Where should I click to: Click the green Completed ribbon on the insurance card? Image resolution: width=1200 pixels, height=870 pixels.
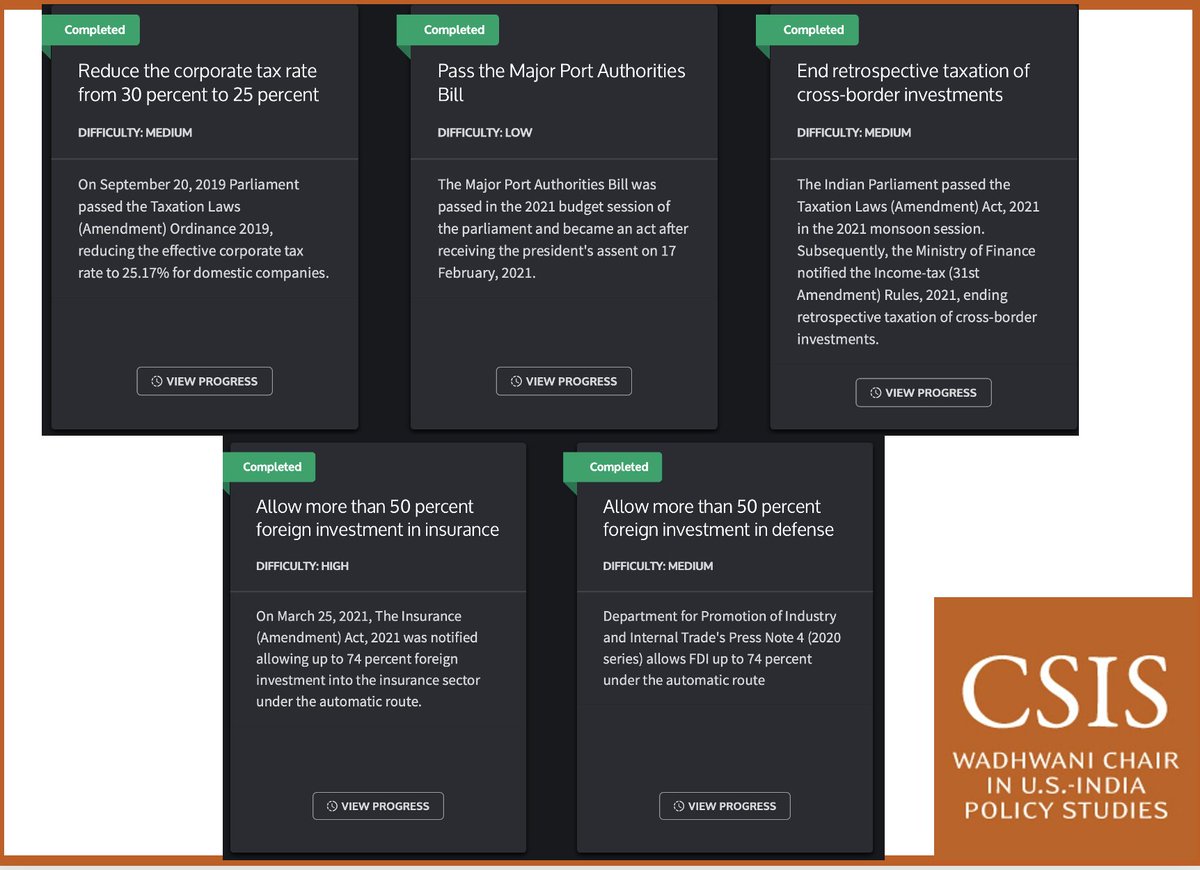point(270,467)
